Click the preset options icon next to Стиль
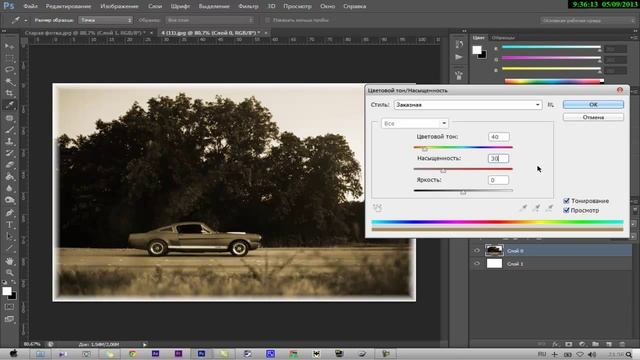Viewport: 640px width, 360px height. point(551,105)
